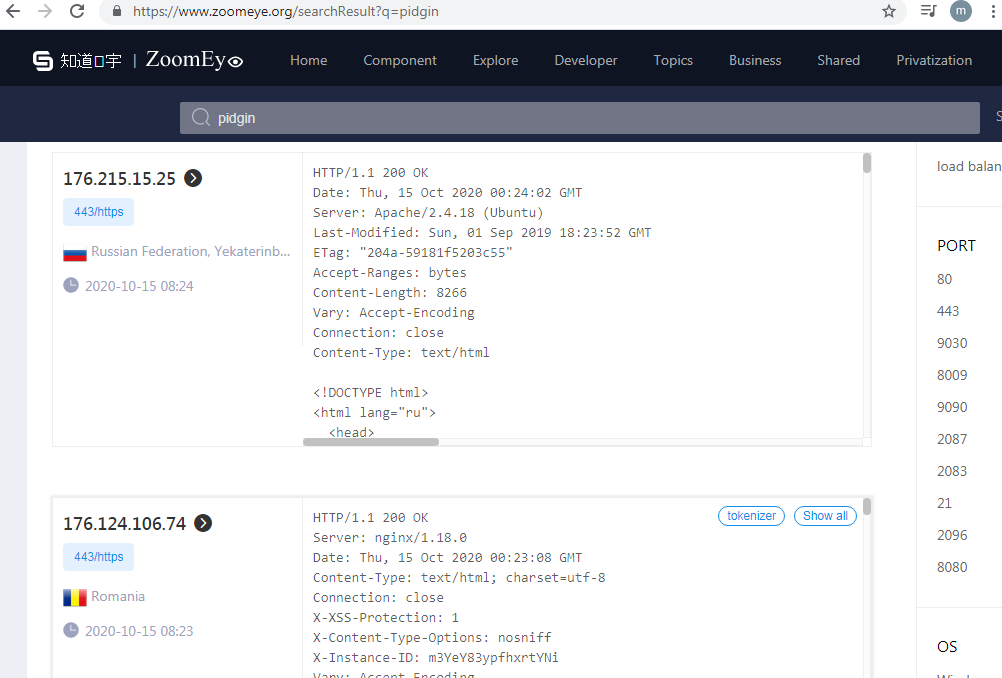The image size is (1002, 678).
Task: Open details arrow for 176.215.15.25
Action: (x=193, y=178)
